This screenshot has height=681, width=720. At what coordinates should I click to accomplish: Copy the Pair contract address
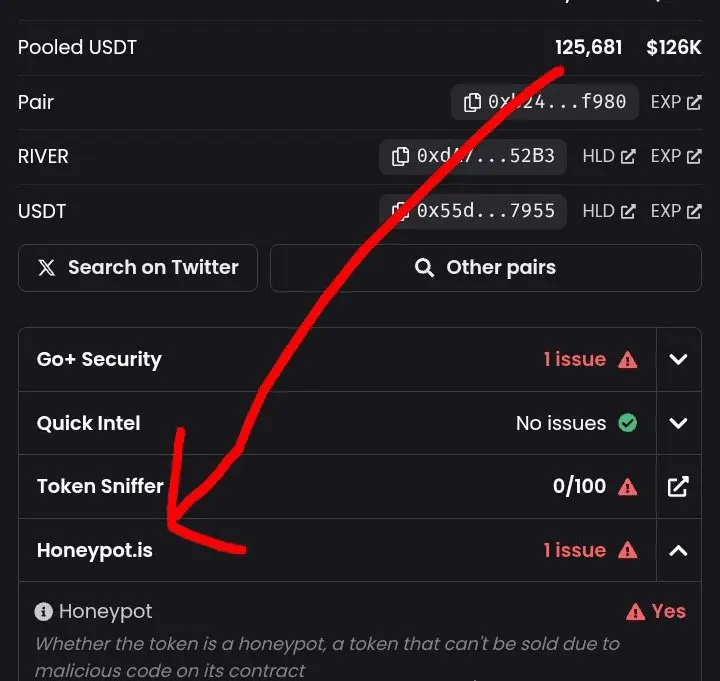(472, 102)
